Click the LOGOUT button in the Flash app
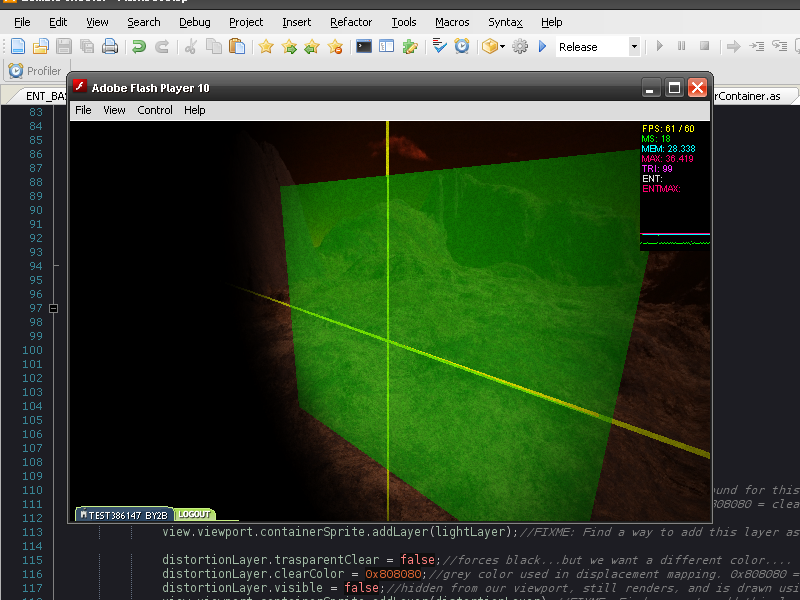Image resolution: width=800 pixels, height=600 pixels. (x=195, y=513)
